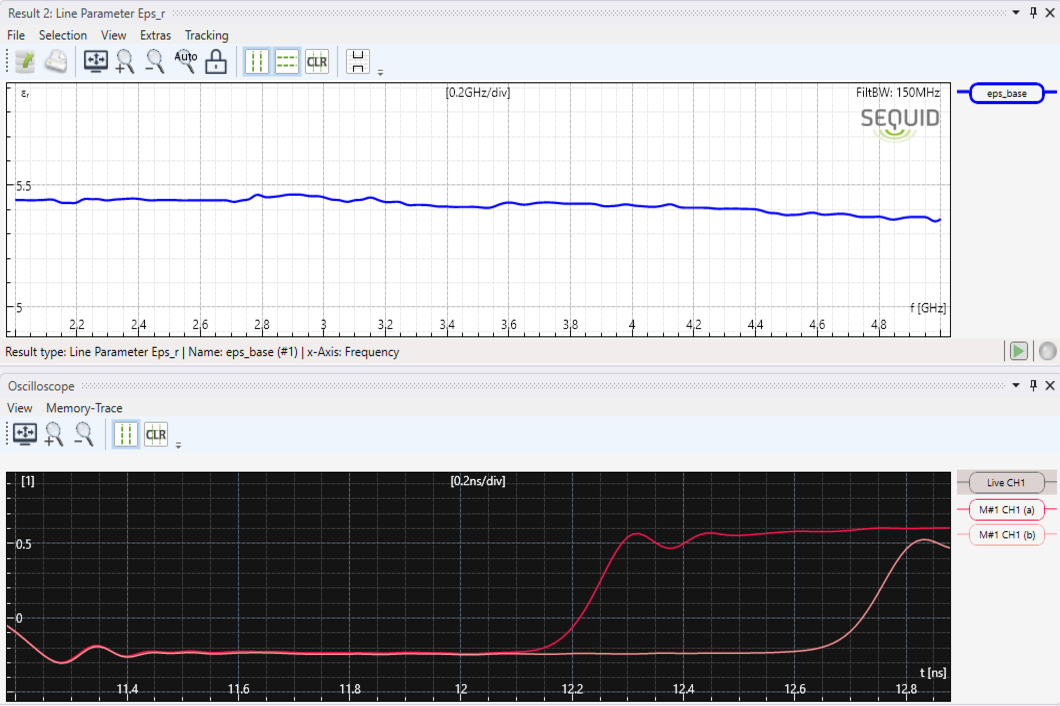Image resolution: width=1060 pixels, height=706 pixels.
Task: Clear markers with CLR in Result toolbar
Action: (317, 62)
